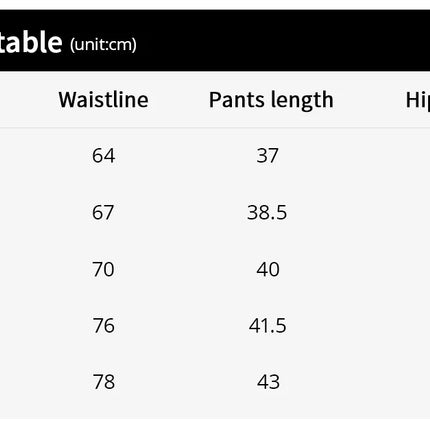Click the "table" title text in black banner
Image resolution: width=430 pixels, height=430 pixels.
coord(31,42)
